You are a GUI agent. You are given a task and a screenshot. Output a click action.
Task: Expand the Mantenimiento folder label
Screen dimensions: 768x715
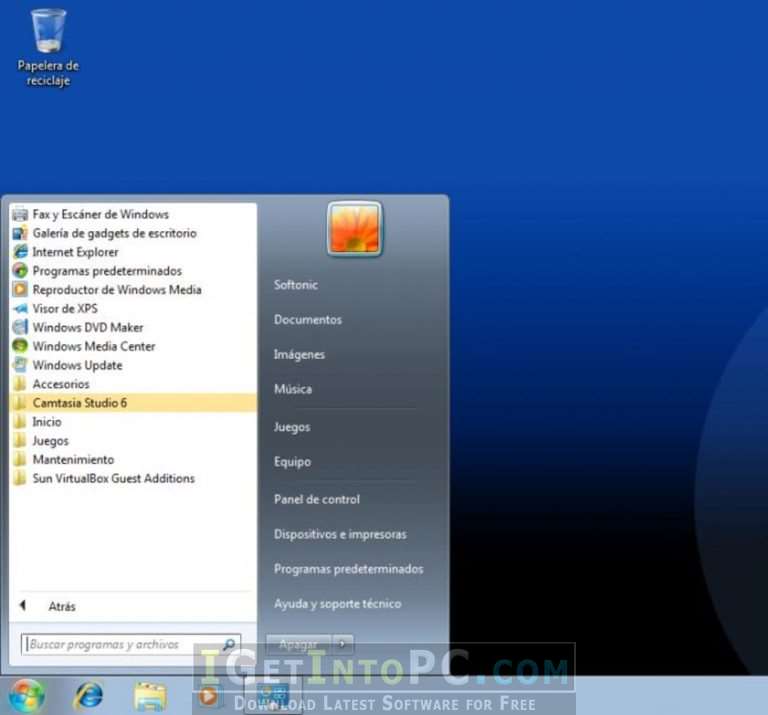coord(73,459)
